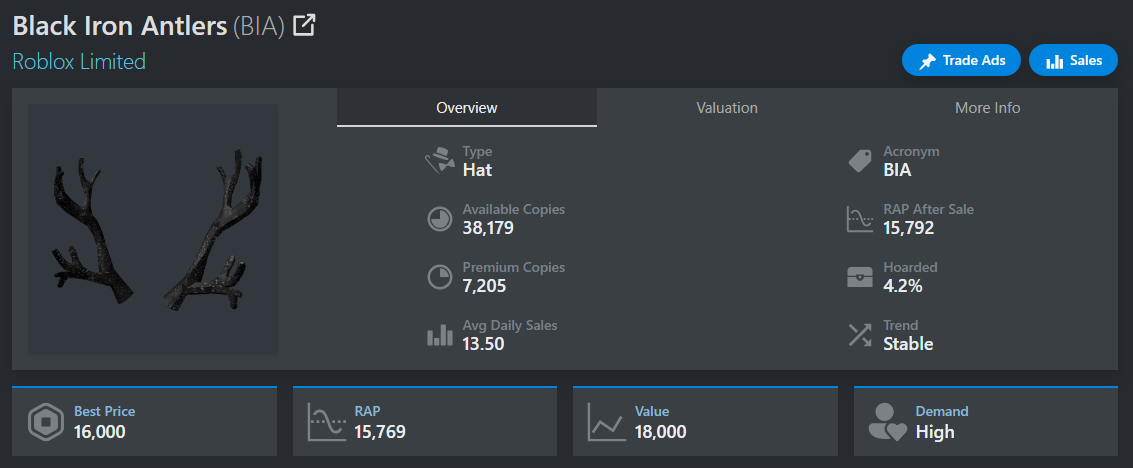Click the Premium Copies label
1133x468 pixels.
tap(514, 267)
